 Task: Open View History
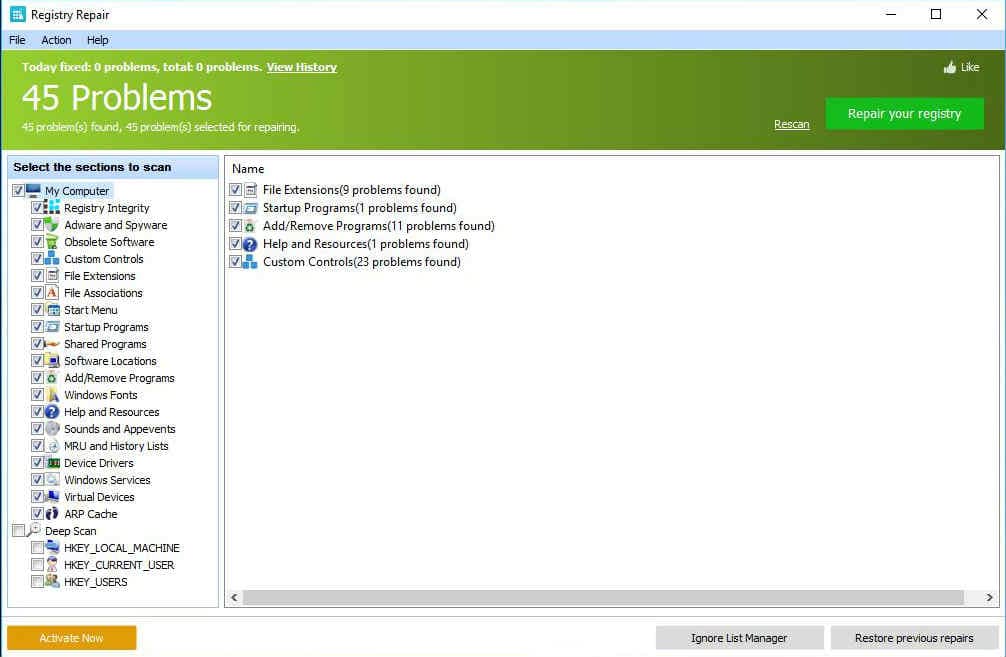[301, 67]
